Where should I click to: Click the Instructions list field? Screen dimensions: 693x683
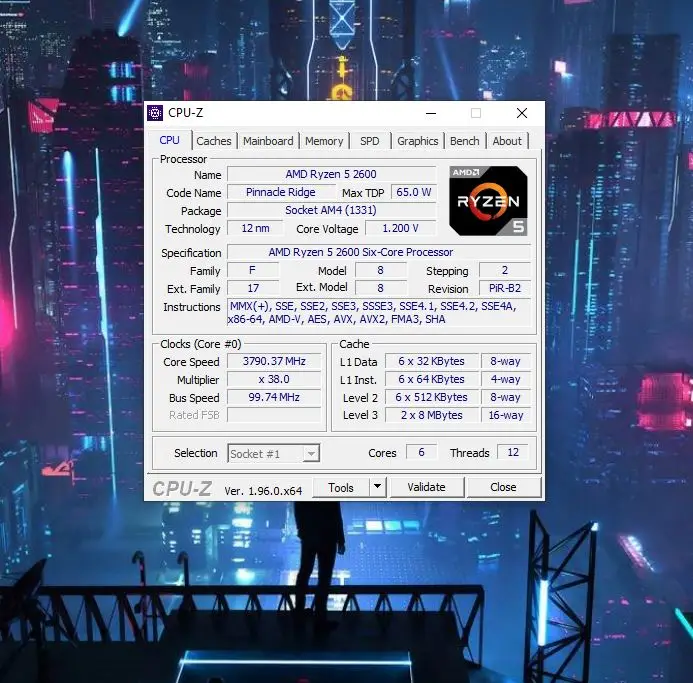379,313
